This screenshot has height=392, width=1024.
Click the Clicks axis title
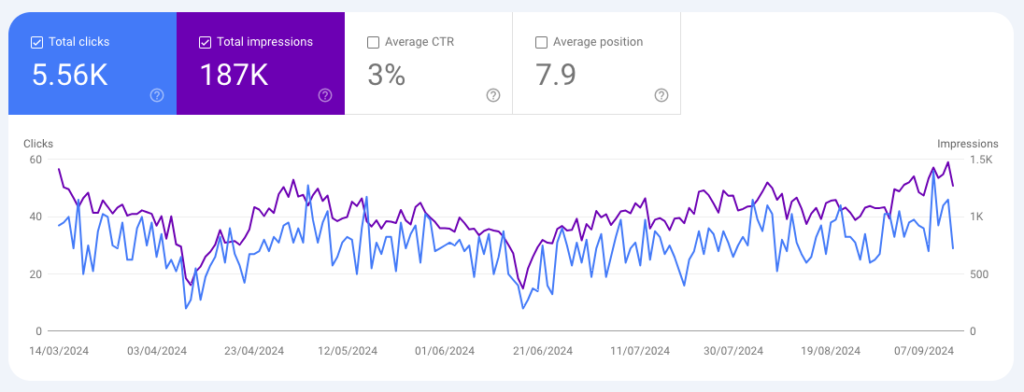pos(38,144)
